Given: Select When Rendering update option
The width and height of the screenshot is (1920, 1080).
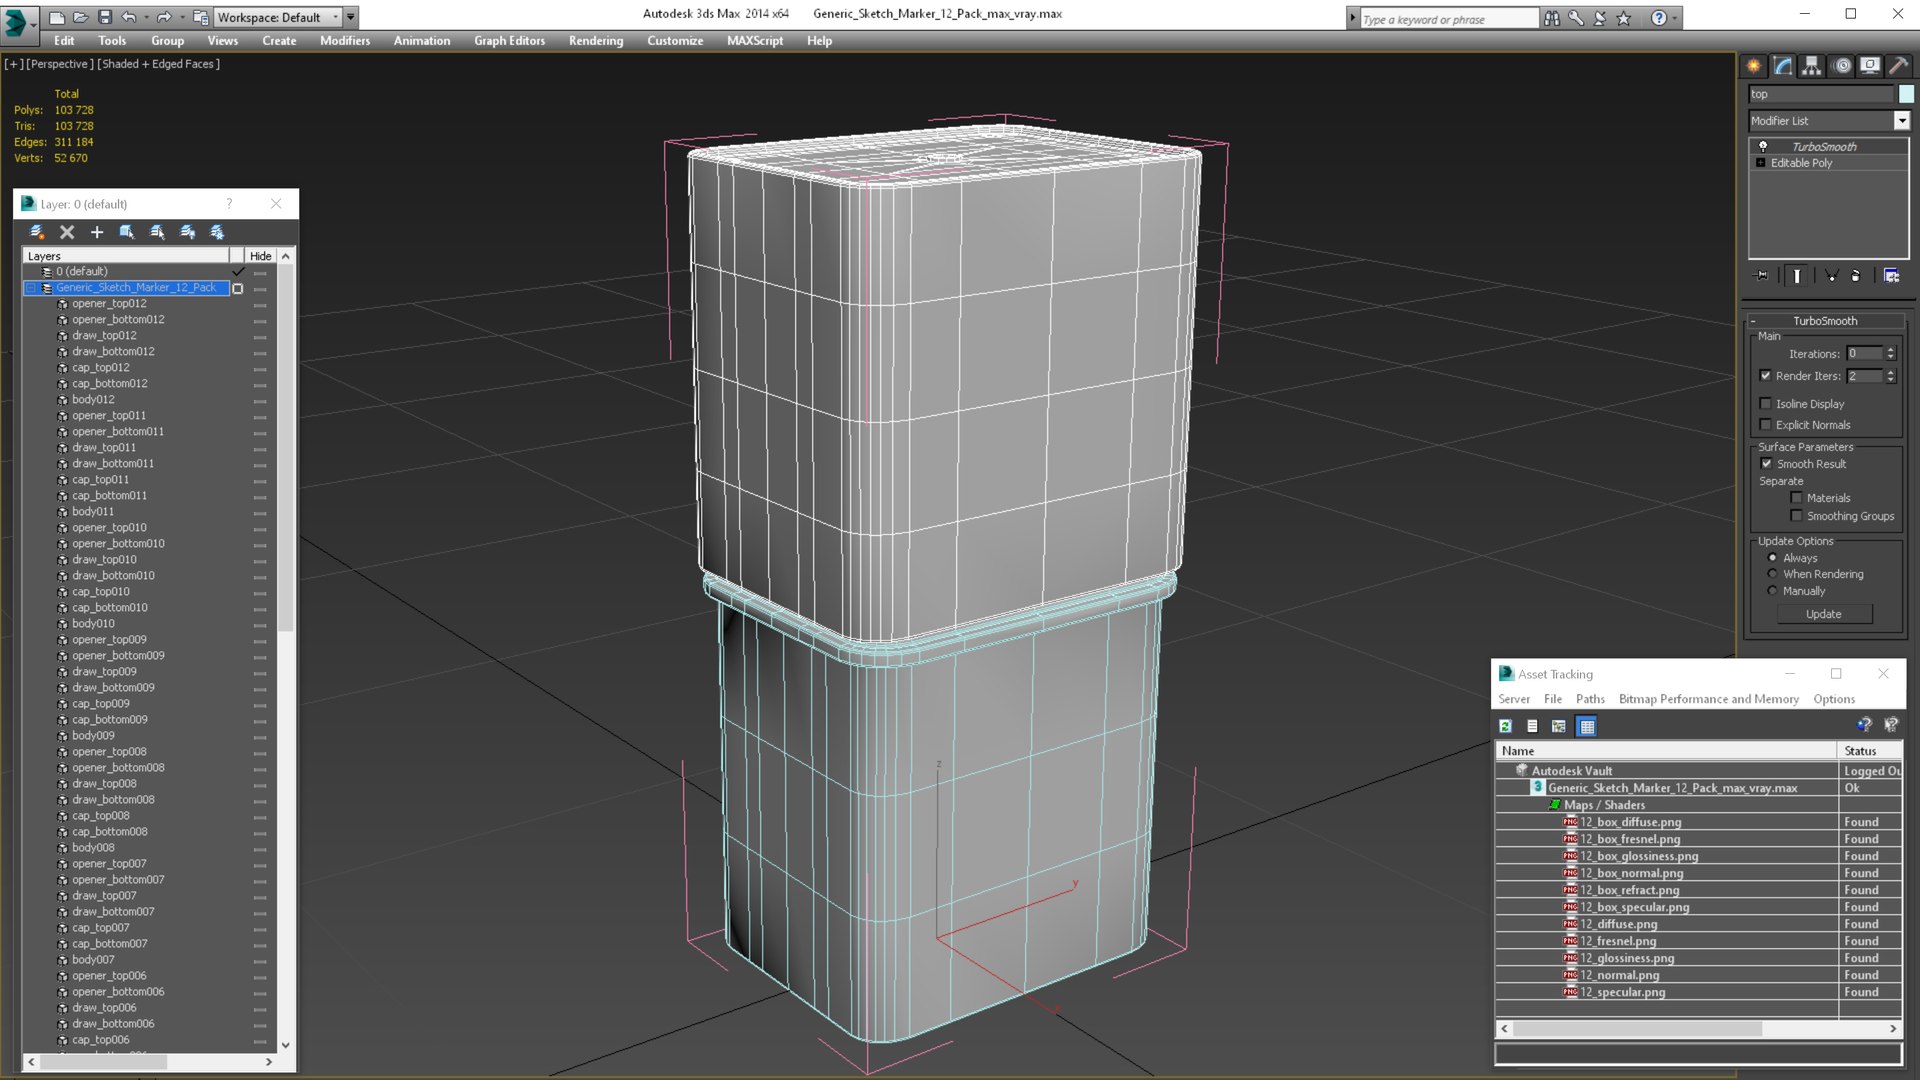Looking at the screenshot, I should [1772, 574].
